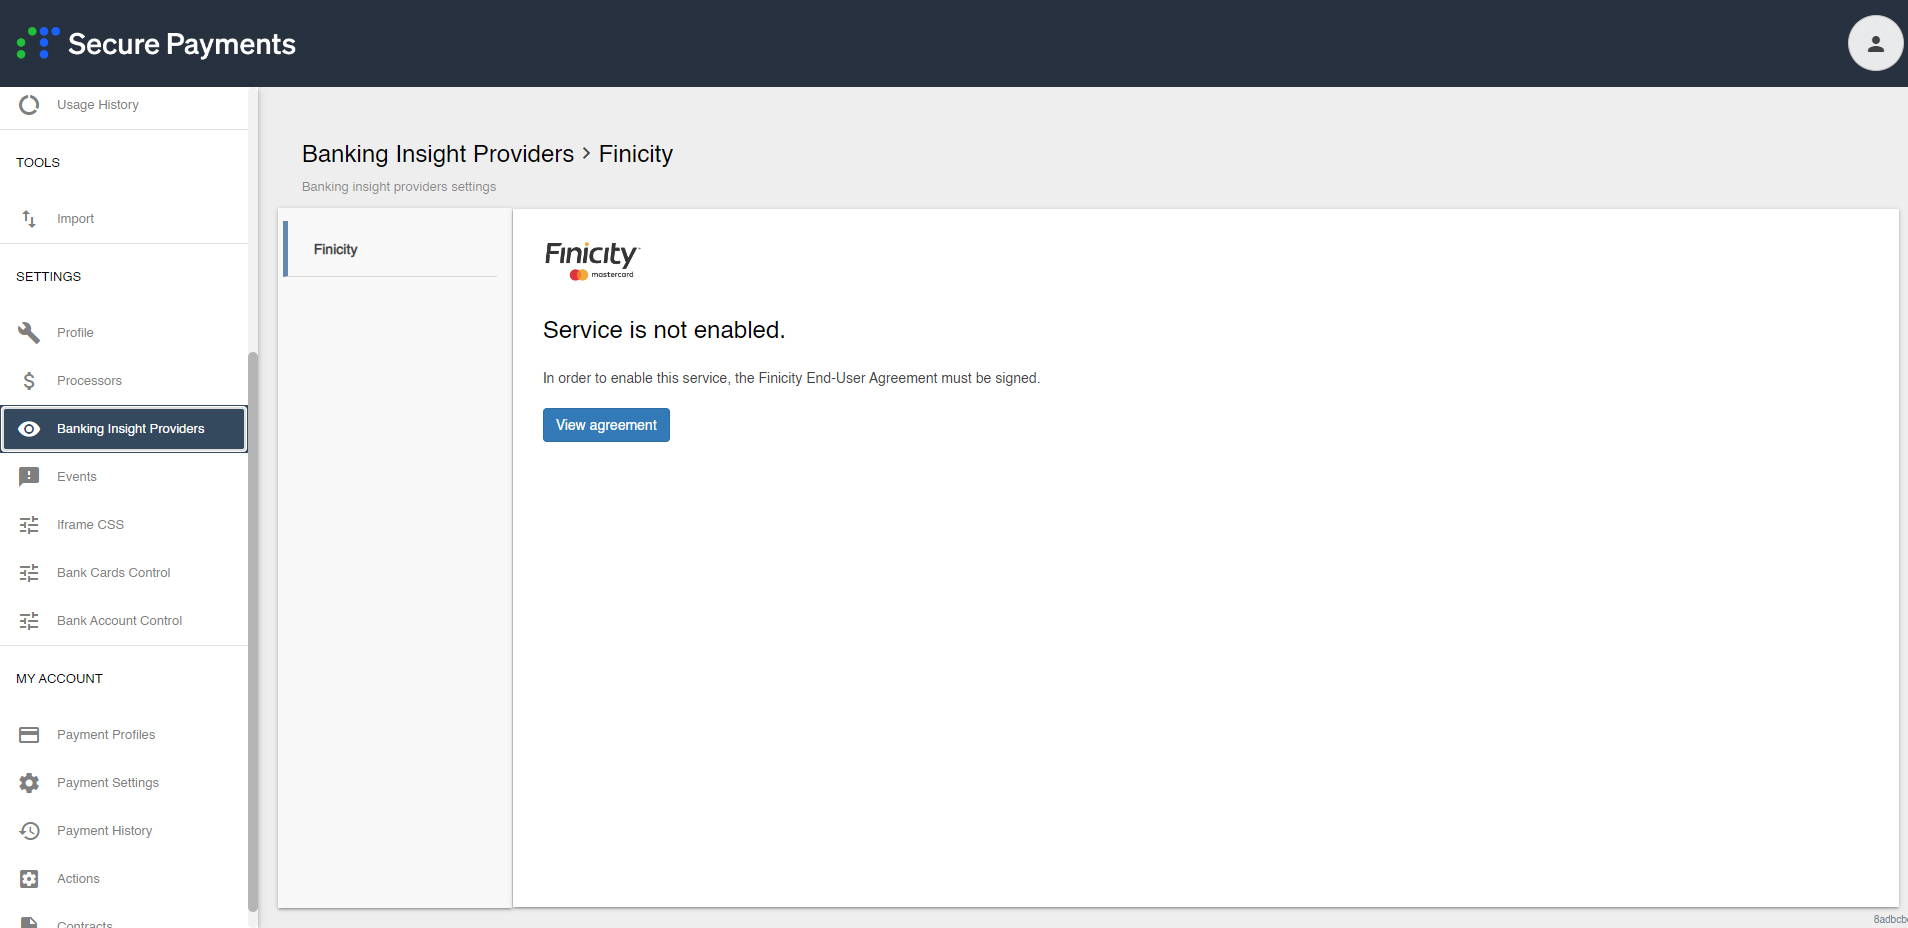Open Events settings

pos(124,477)
